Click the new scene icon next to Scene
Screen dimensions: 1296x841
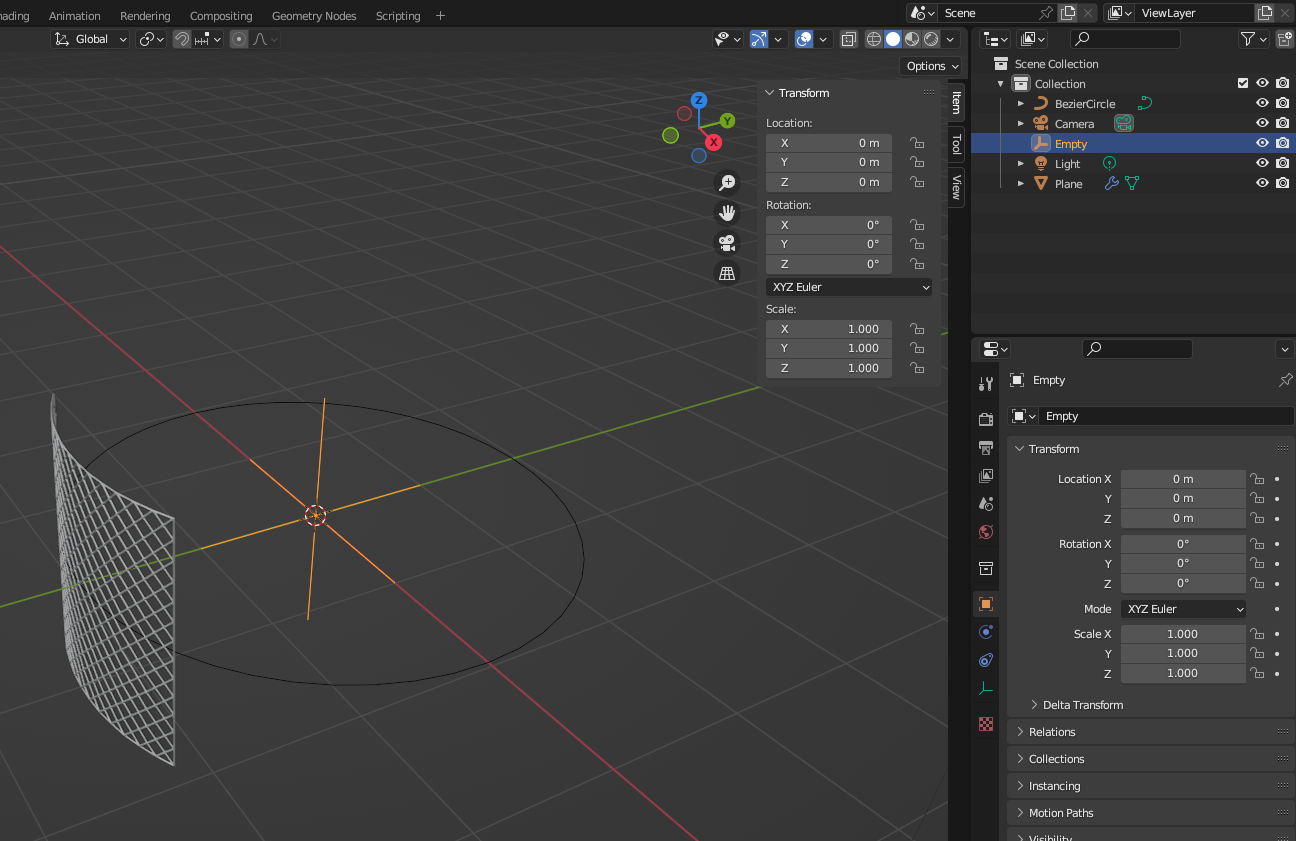click(x=1068, y=13)
